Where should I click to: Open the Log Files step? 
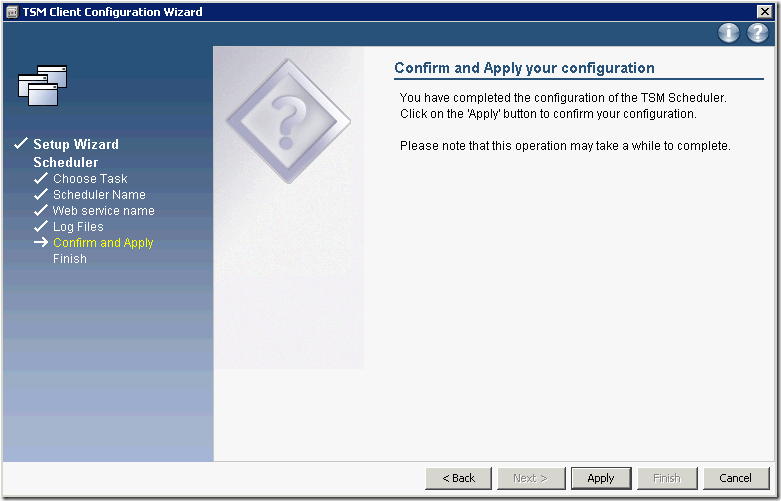coord(78,227)
